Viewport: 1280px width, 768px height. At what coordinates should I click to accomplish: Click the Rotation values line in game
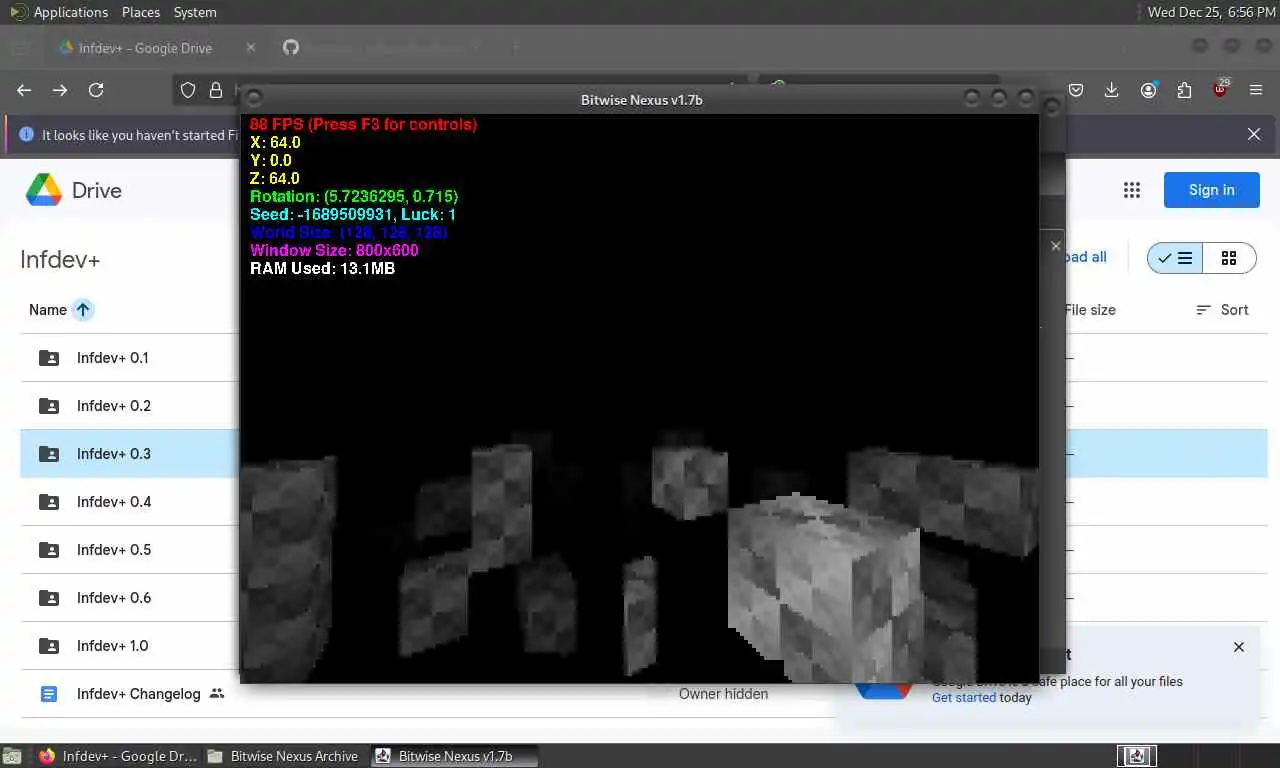point(354,196)
